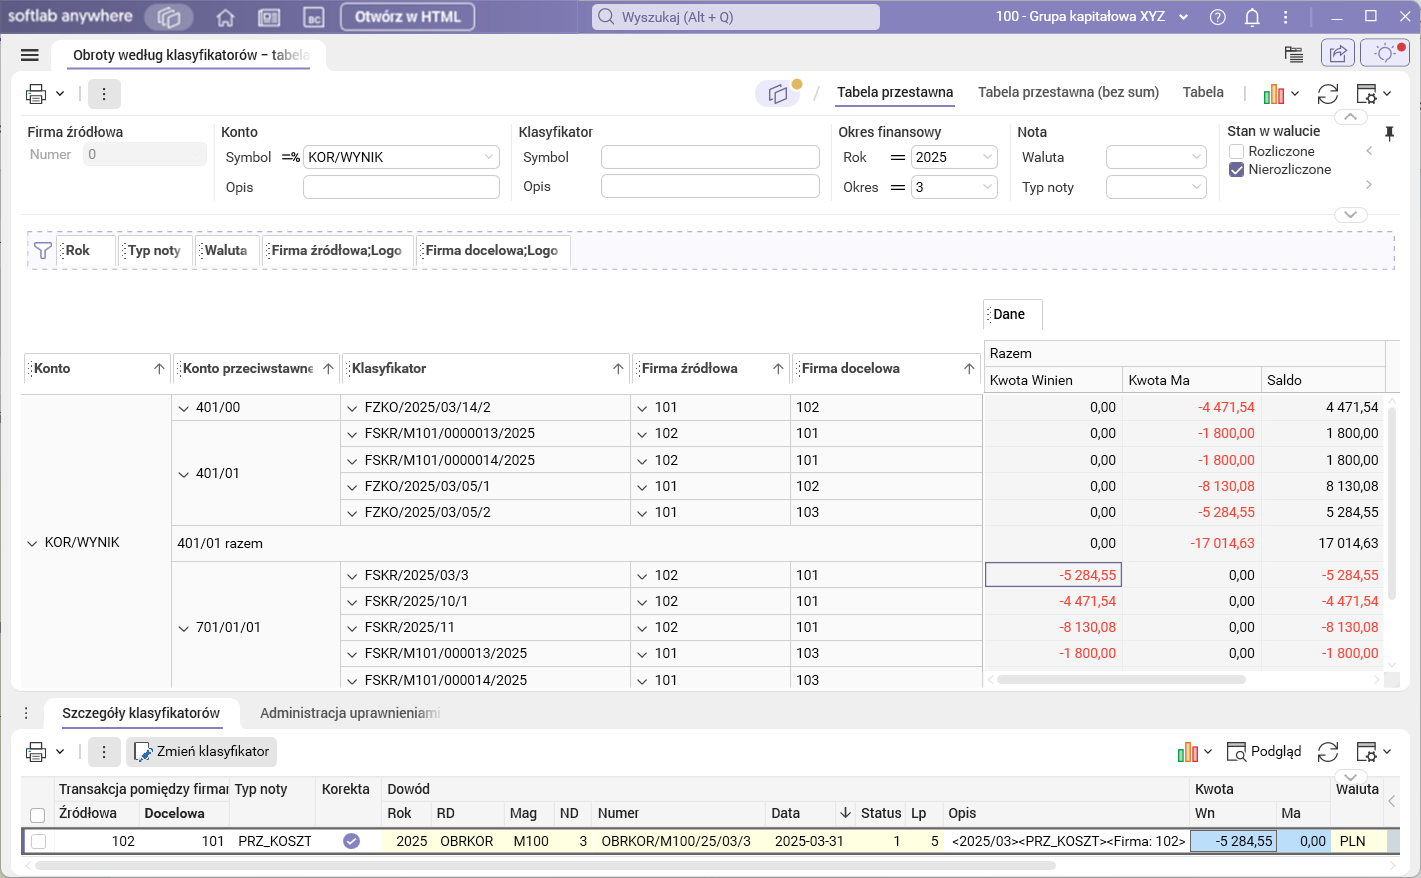Open the Konto Symbol KOR/WYNIK combo box
Screen dimensions: 1421x878
[489, 157]
